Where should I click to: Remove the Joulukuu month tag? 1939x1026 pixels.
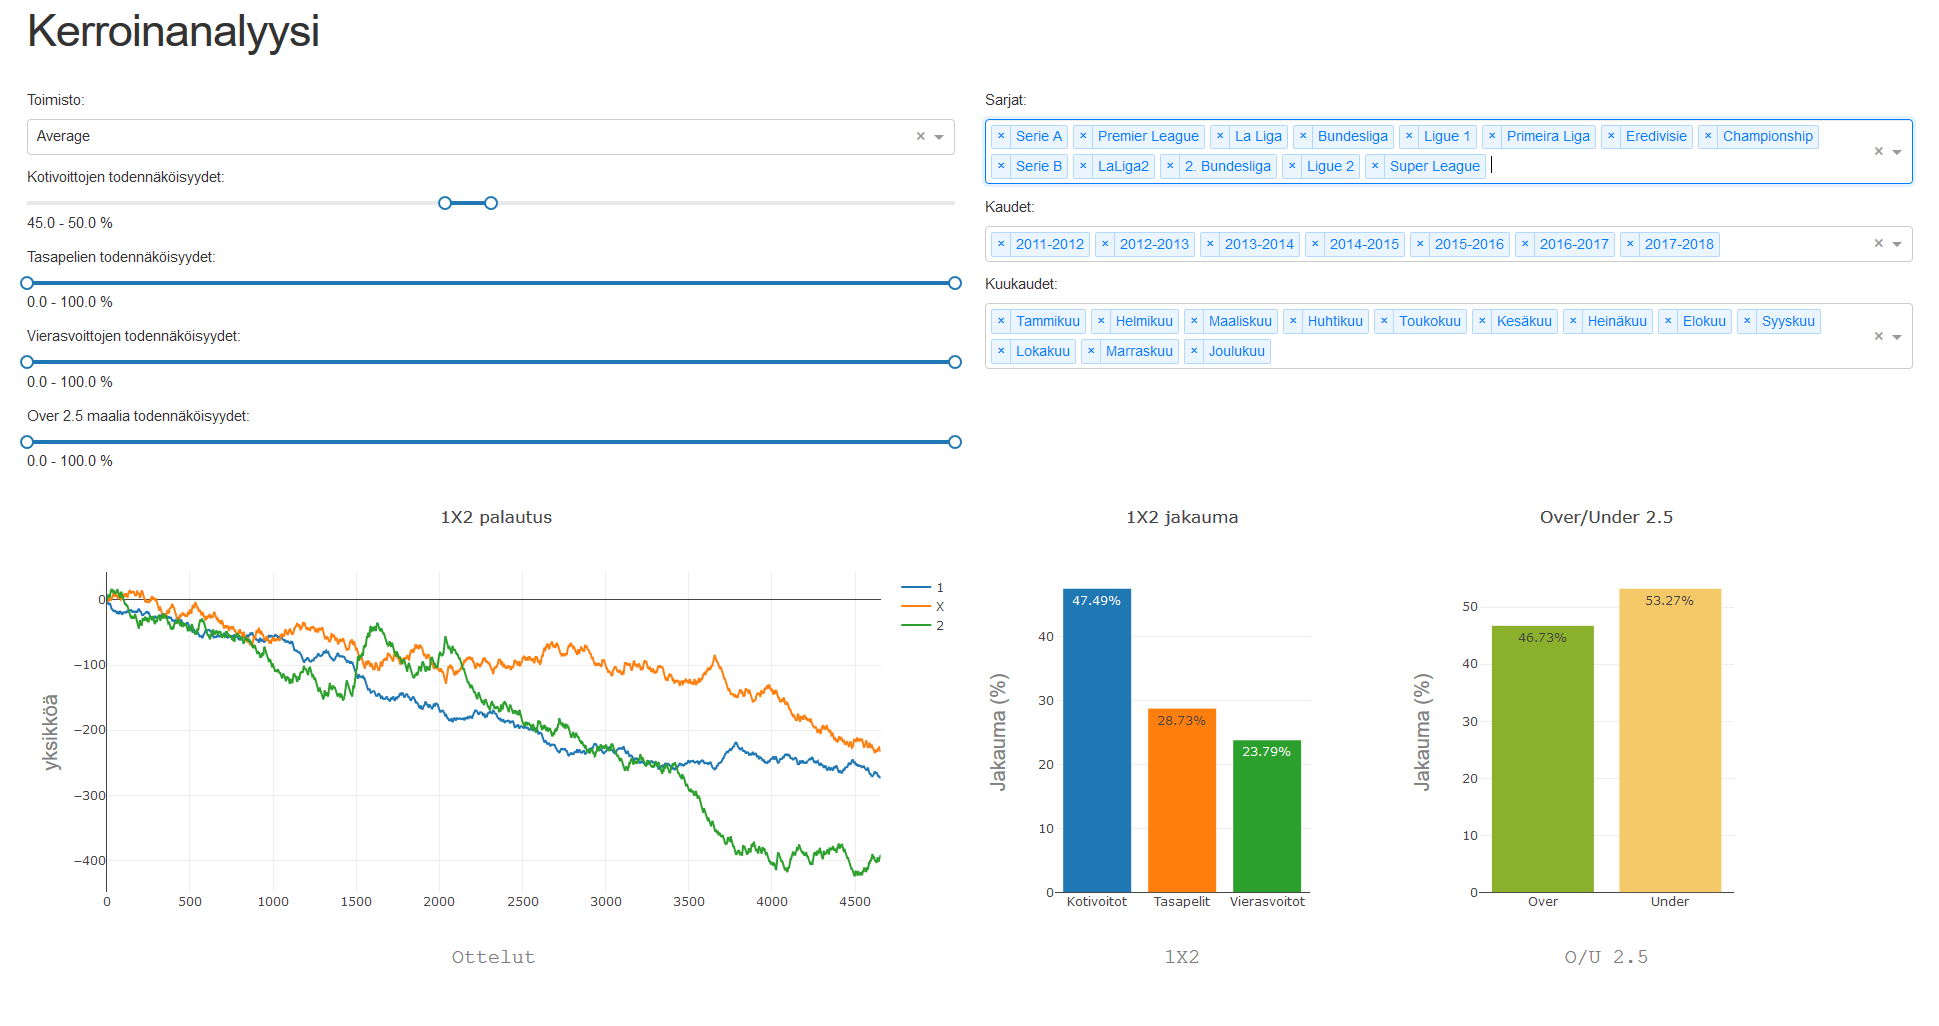click(1194, 351)
